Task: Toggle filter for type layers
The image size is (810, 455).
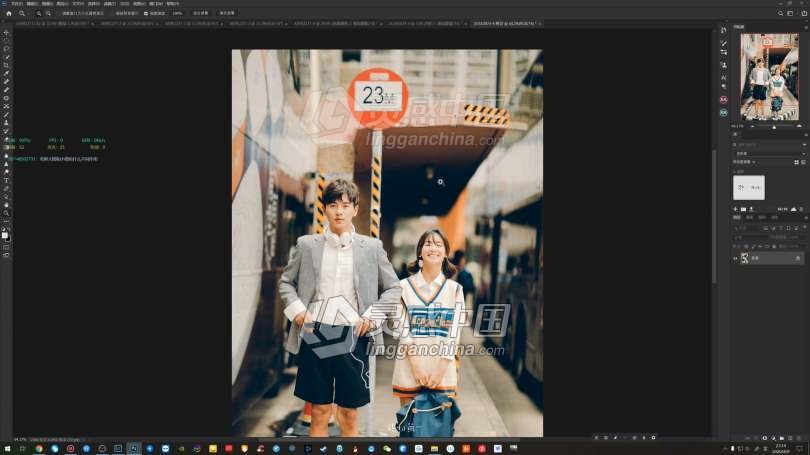Action: 781,228
